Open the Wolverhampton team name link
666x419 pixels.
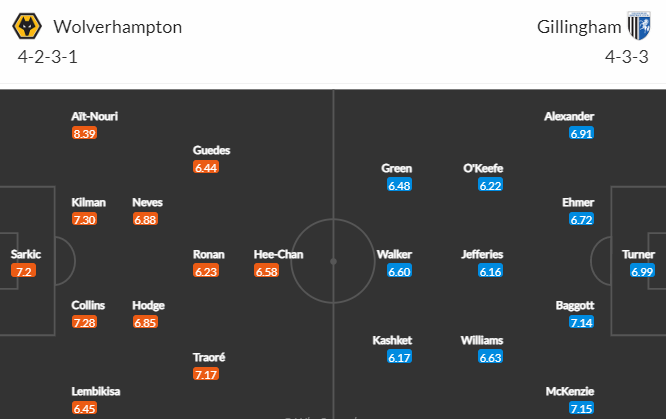click(x=118, y=27)
